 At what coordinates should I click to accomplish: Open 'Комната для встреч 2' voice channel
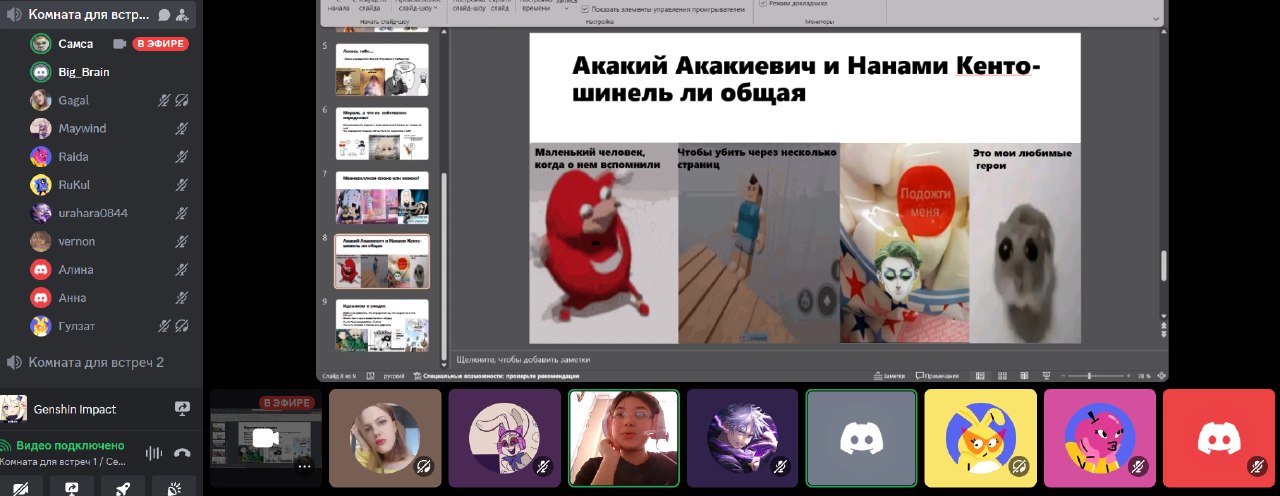(95, 362)
